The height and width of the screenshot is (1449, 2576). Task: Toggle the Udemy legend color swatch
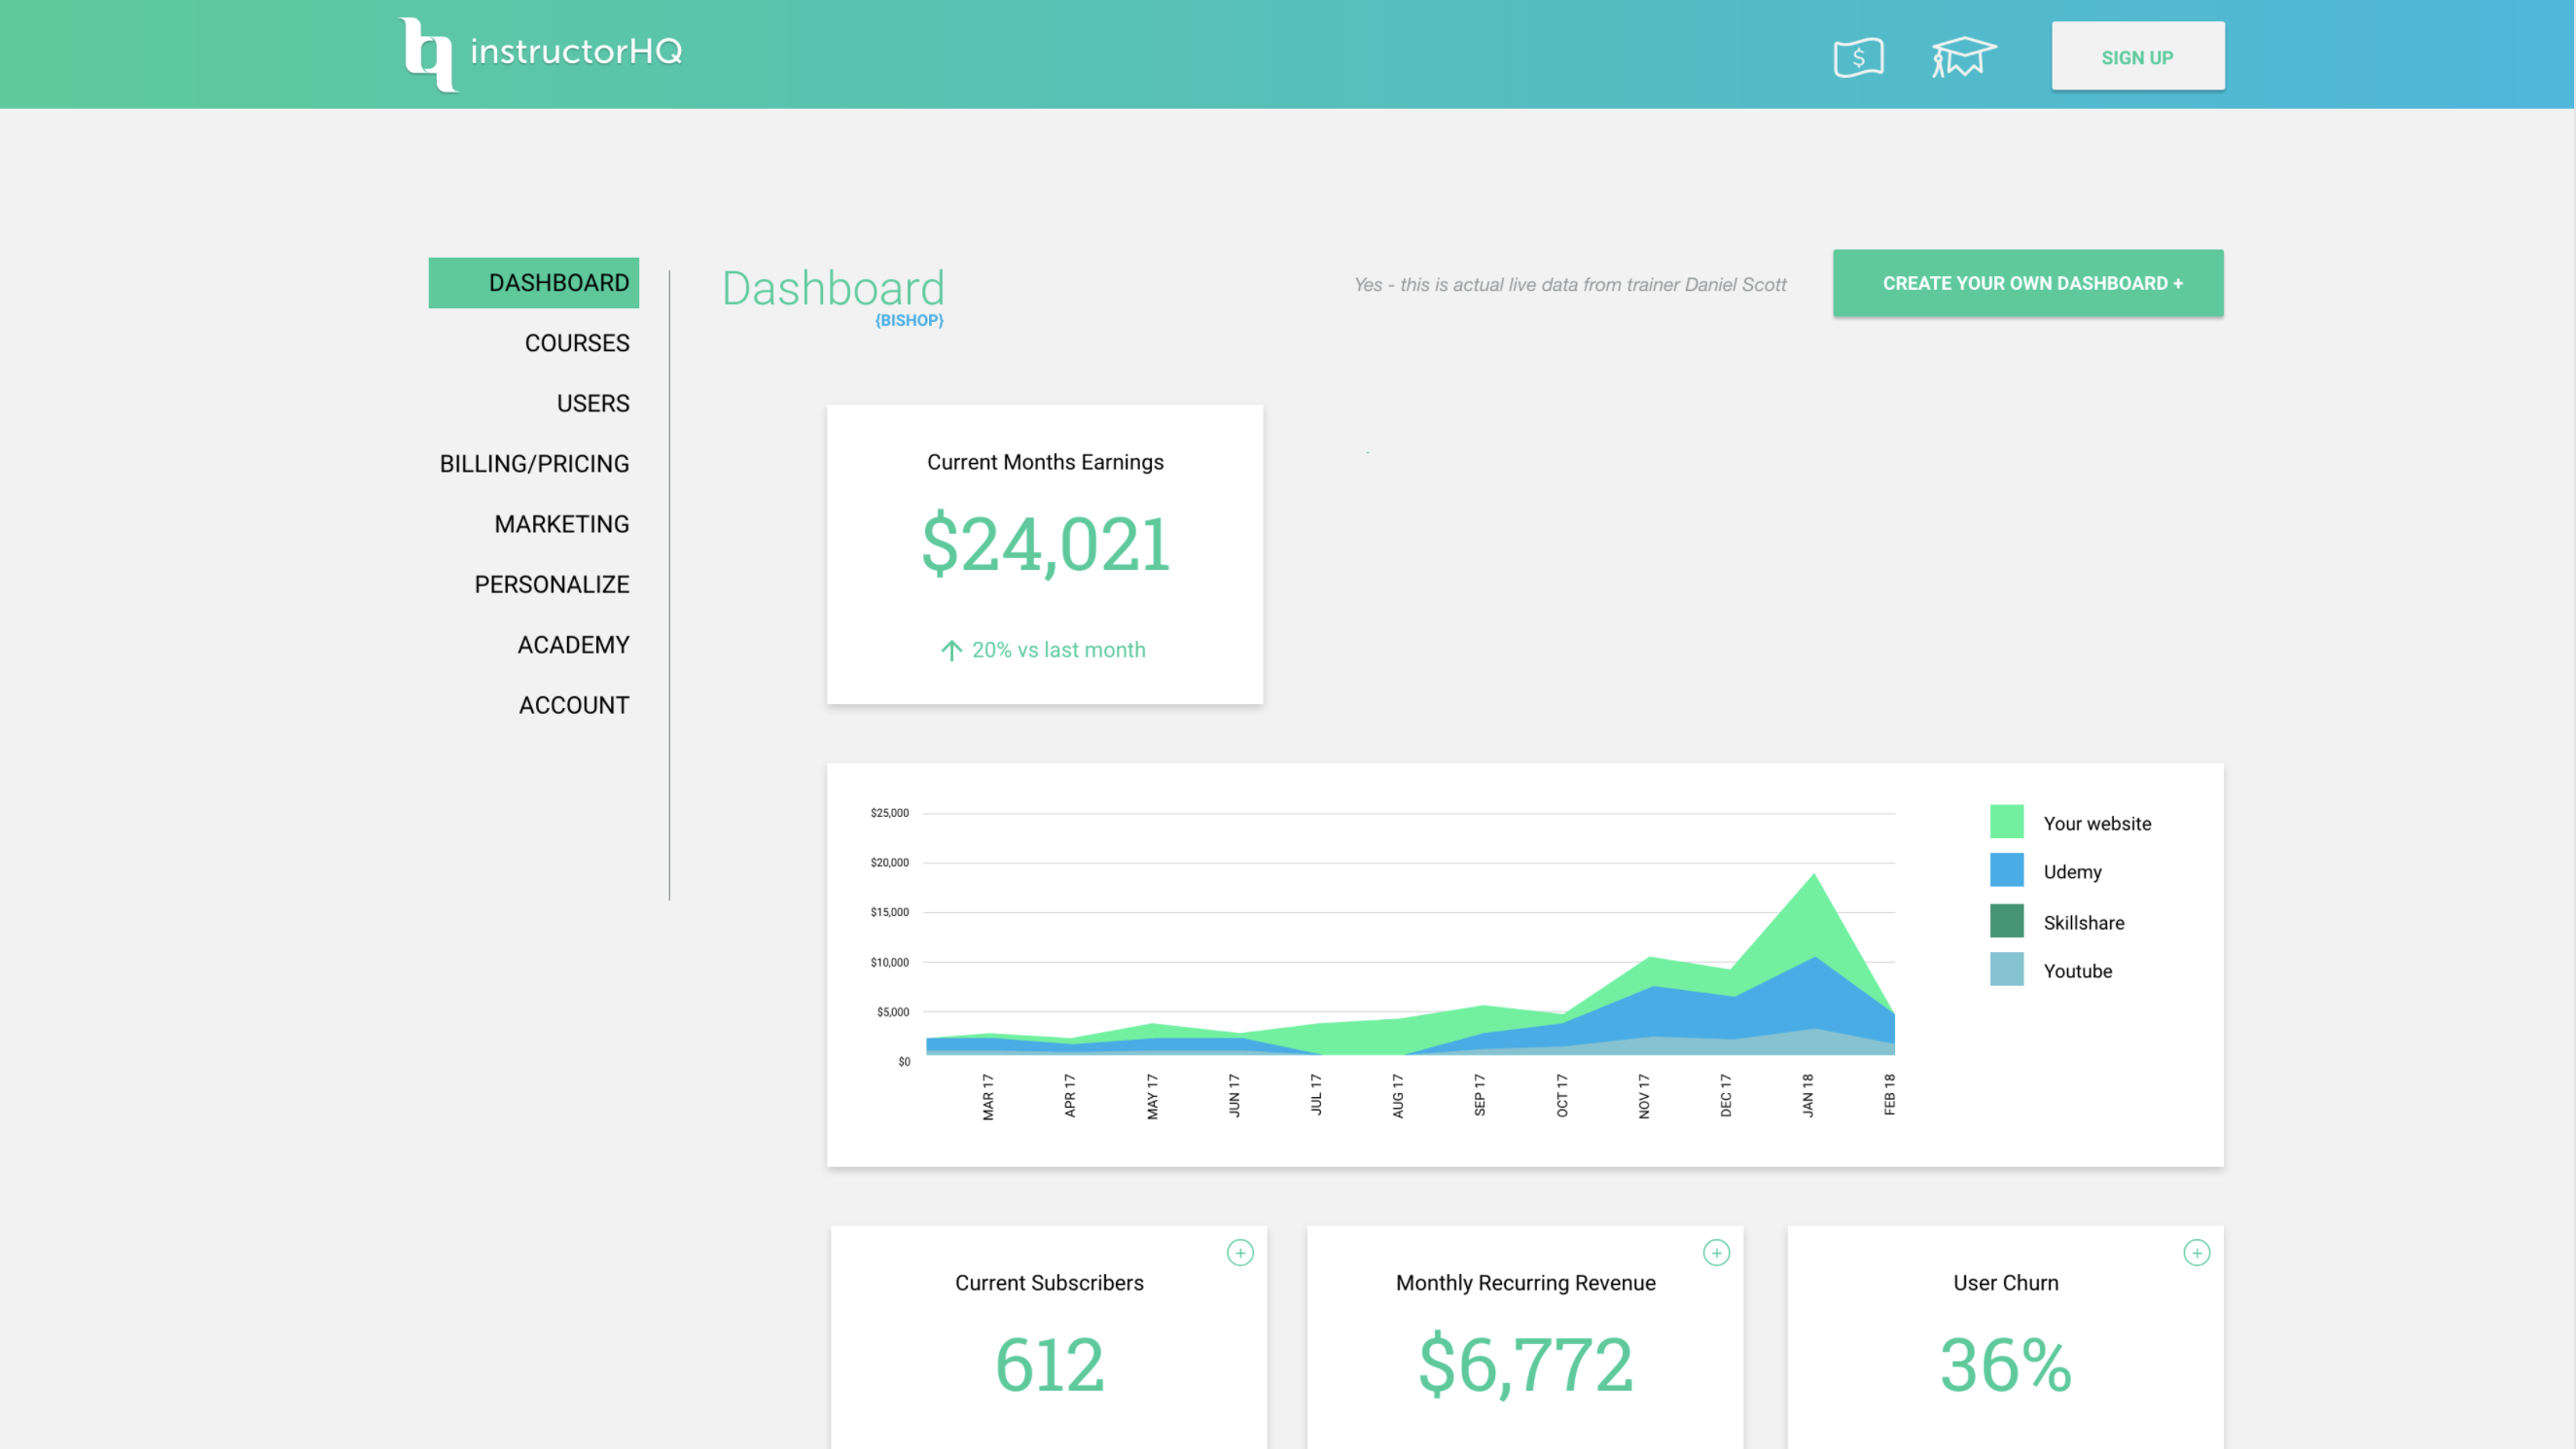(x=2006, y=870)
